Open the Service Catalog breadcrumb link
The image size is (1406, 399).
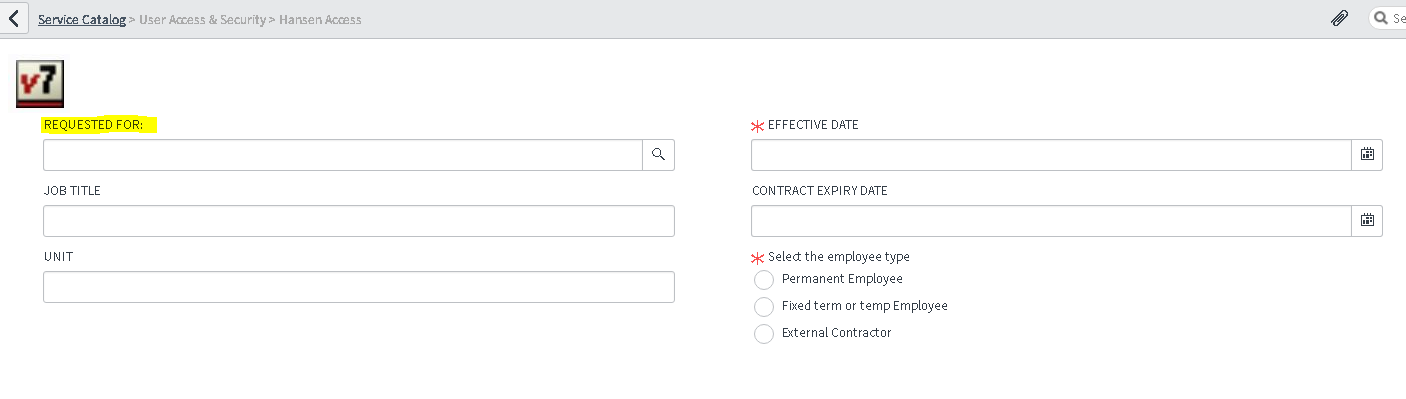coord(82,20)
